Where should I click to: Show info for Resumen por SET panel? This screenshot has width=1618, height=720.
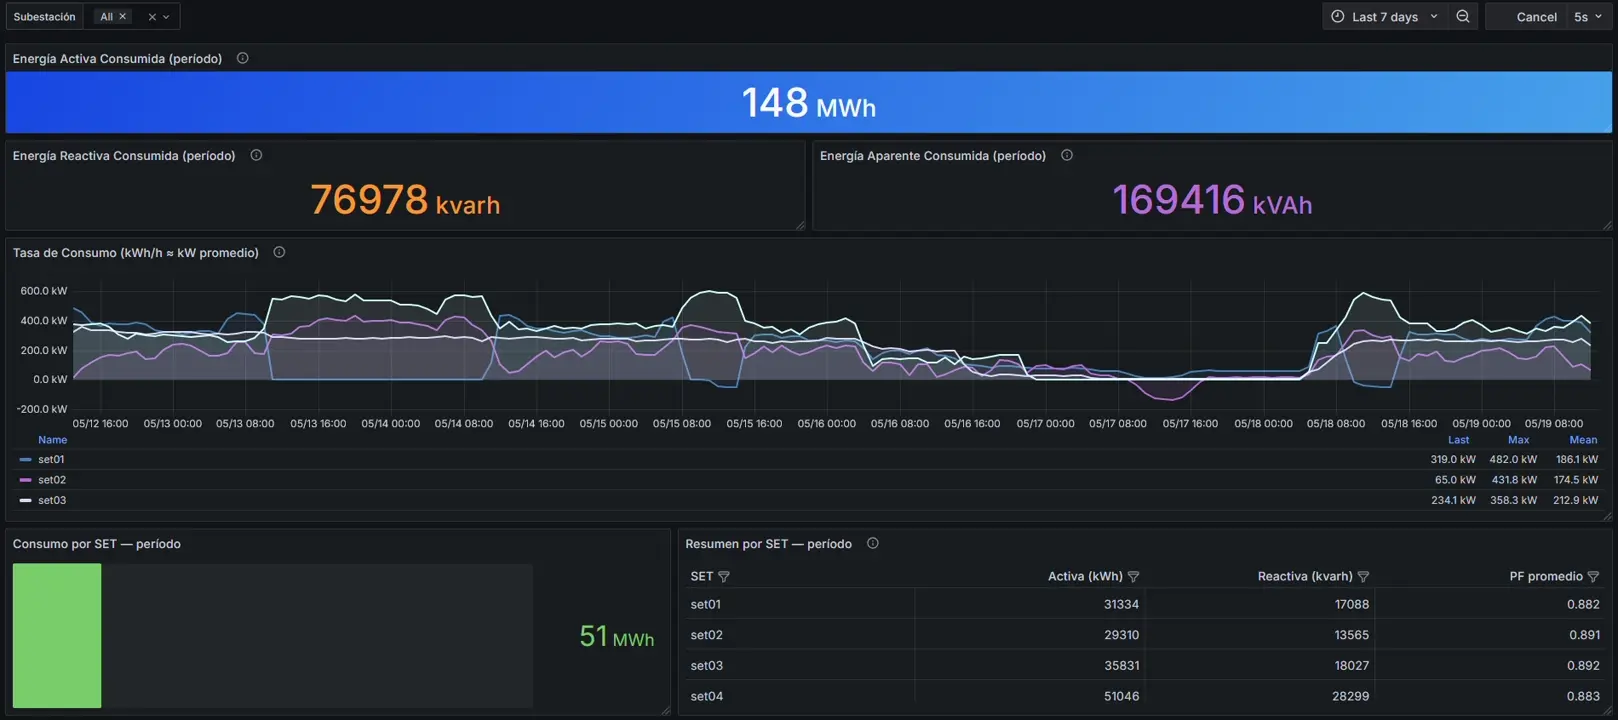(x=873, y=544)
